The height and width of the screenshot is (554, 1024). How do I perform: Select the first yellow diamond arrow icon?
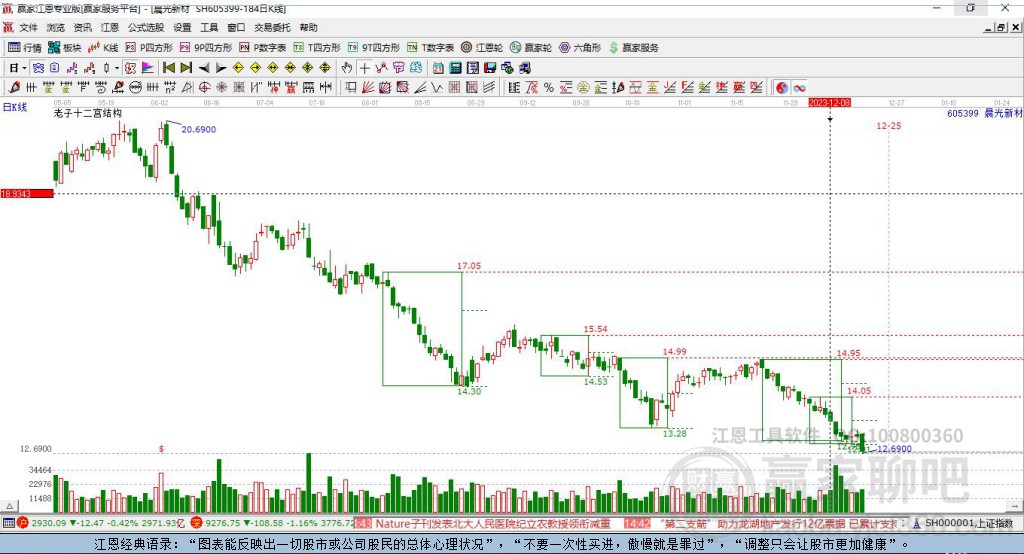[x=238, y=68]
